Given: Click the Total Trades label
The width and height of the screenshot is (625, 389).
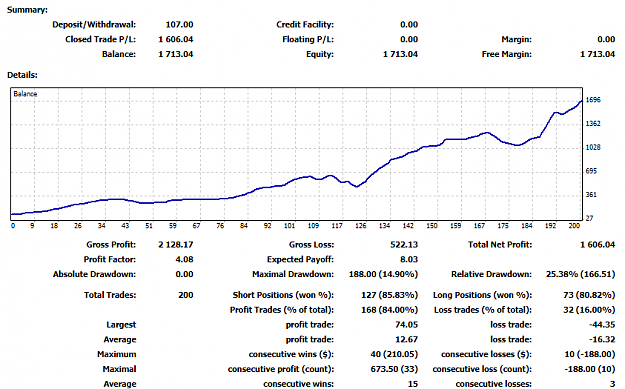Looking at the screenshot, I should [x=110, y=295].
